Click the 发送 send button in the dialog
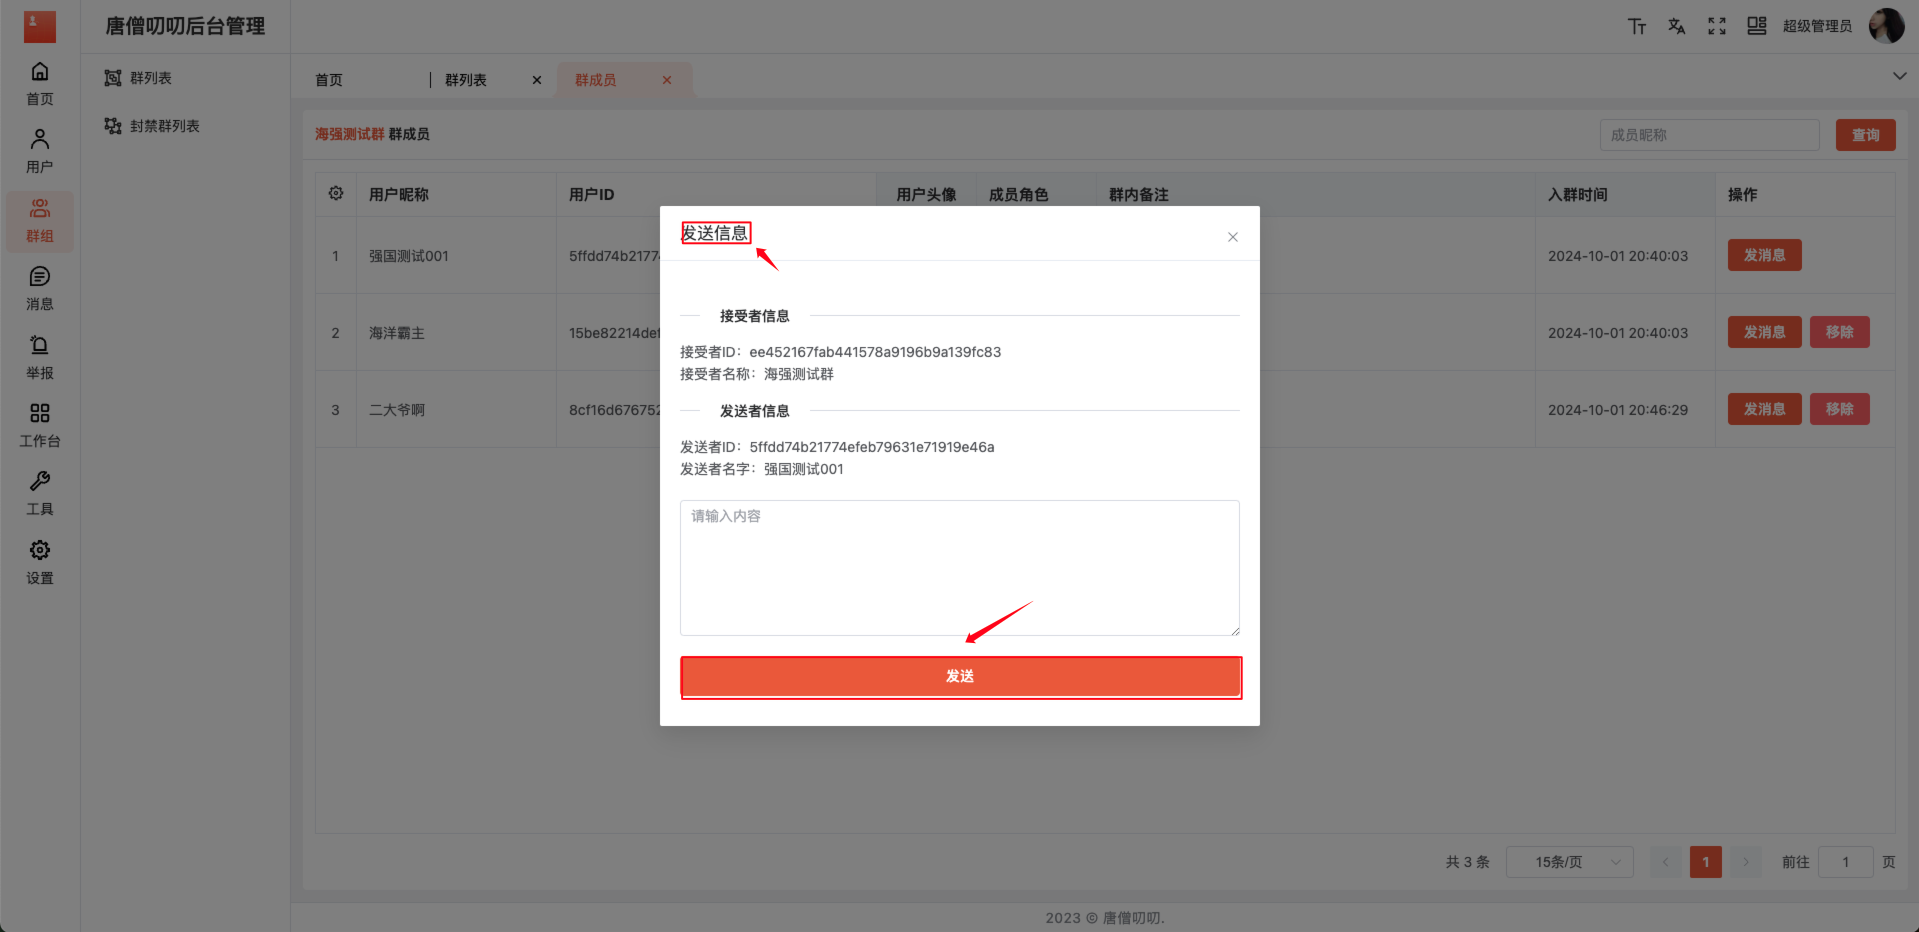Image resolution: width=1919 pixels, height=932 pixels. pyautogui.click(x=959, y=677)
